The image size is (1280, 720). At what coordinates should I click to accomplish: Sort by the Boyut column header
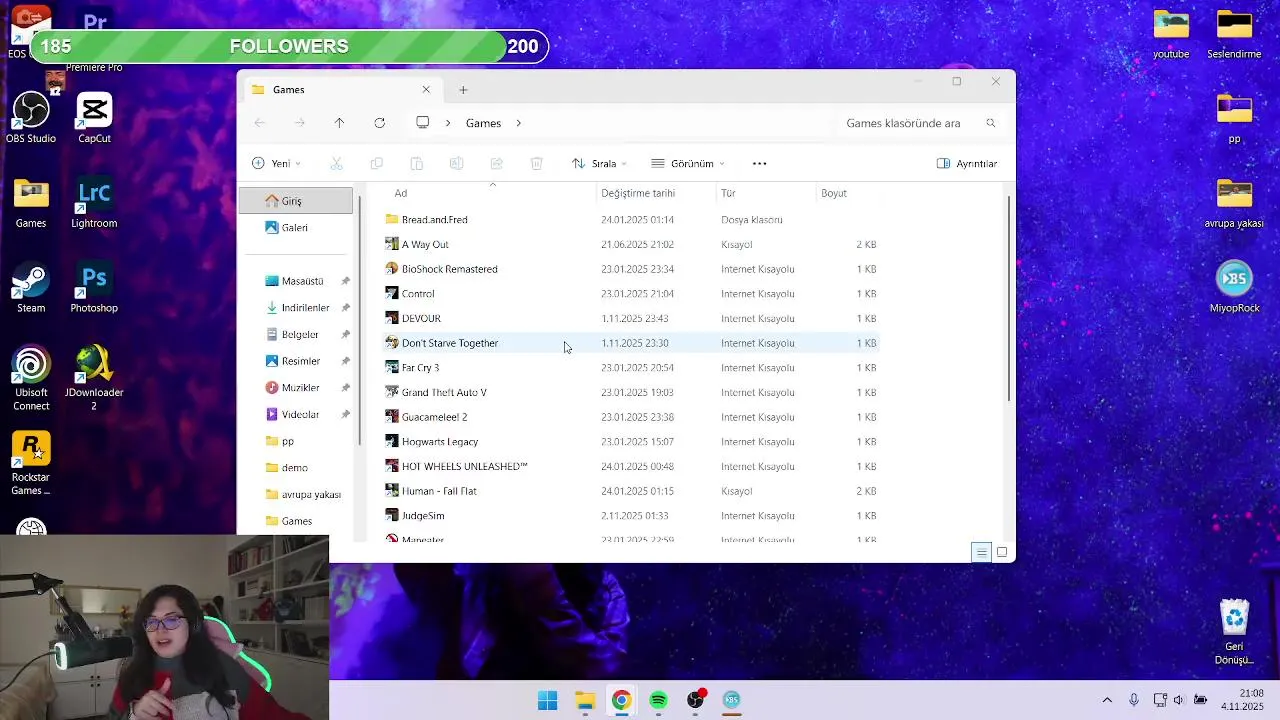[849, 193]
